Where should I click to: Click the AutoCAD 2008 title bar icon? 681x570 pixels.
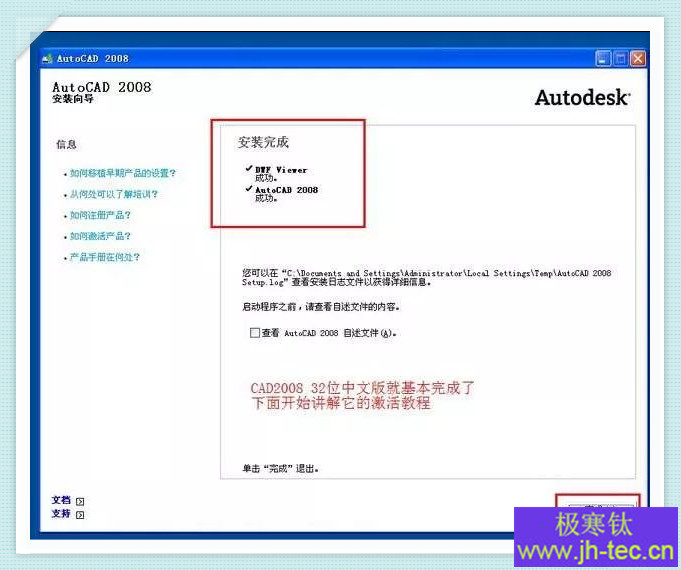click(x=47, y=59)
